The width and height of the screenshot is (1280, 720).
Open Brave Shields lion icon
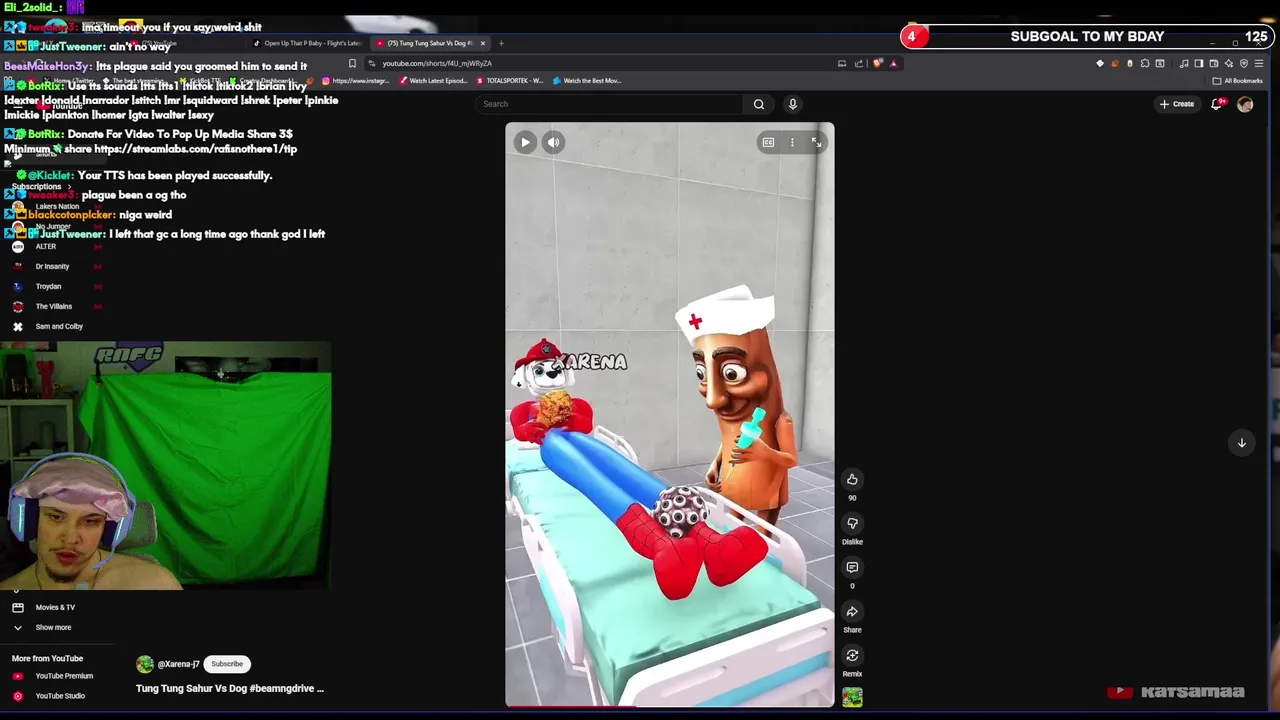(x=878, y=63)
